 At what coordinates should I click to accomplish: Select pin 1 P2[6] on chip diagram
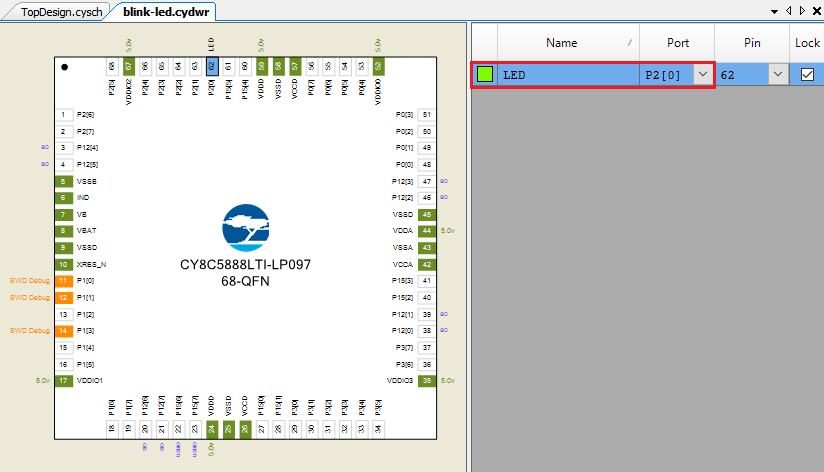(63, 115)
